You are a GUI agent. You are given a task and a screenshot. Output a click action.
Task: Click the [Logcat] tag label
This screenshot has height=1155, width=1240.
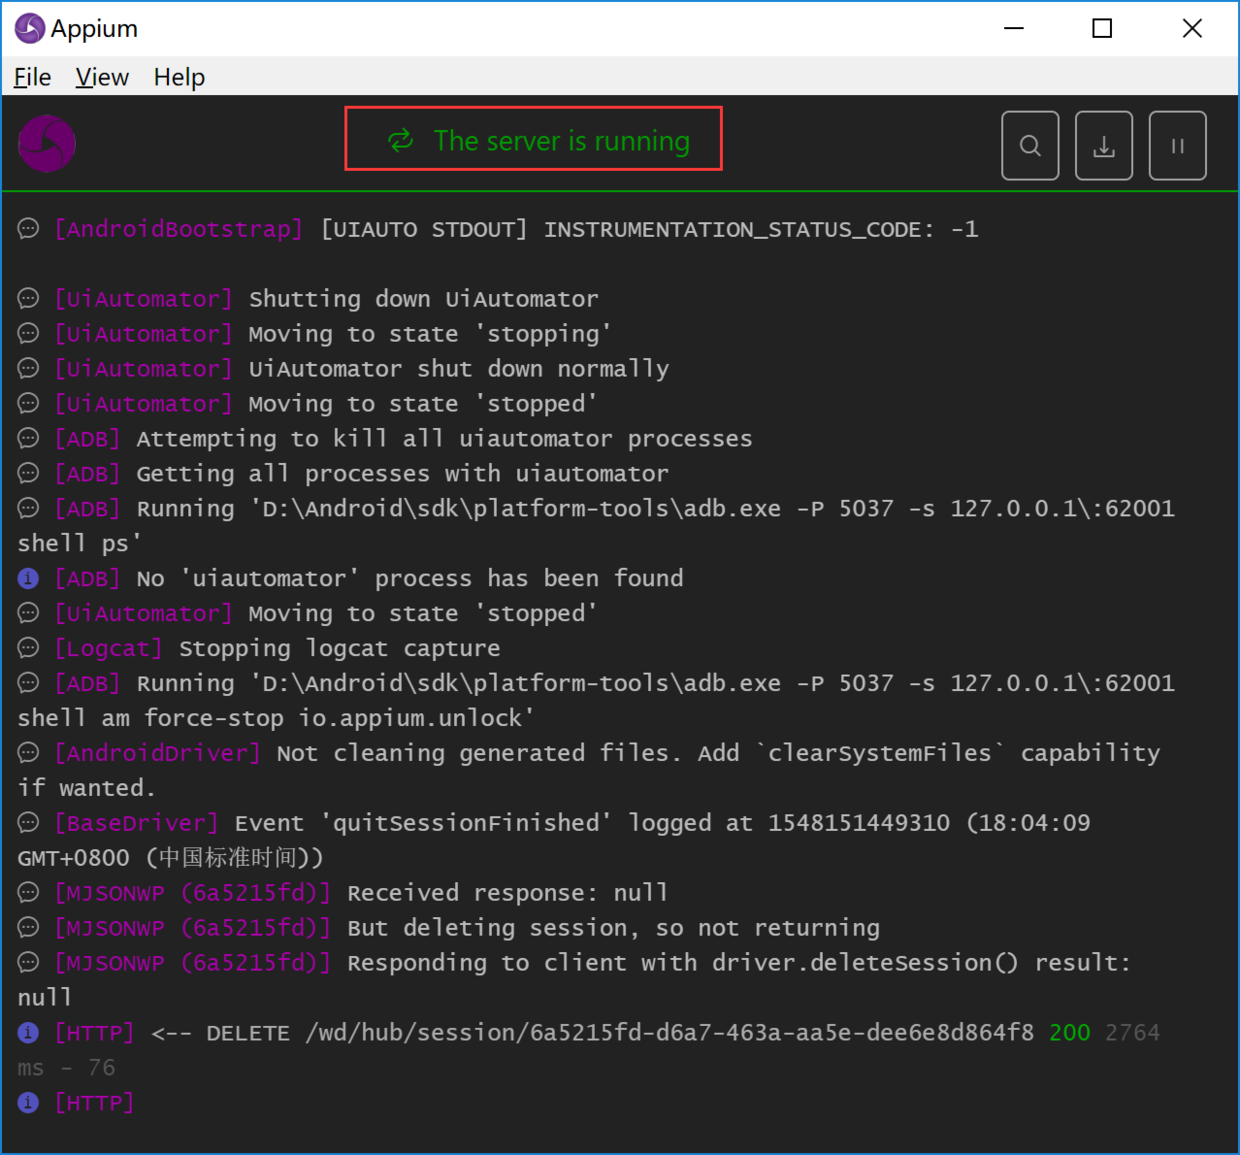click(108, 649)
